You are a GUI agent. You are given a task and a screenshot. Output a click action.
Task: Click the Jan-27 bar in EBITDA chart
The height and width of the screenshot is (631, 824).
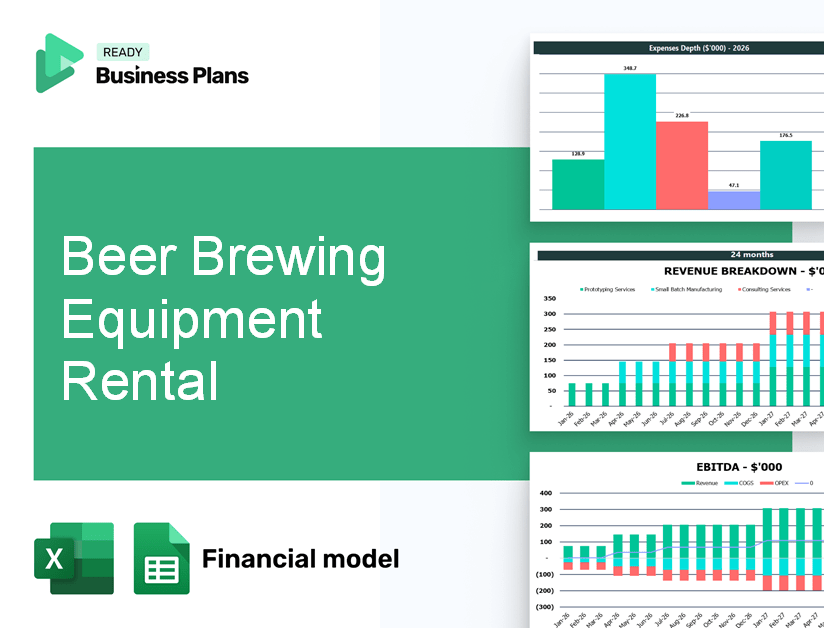[767, 549]
